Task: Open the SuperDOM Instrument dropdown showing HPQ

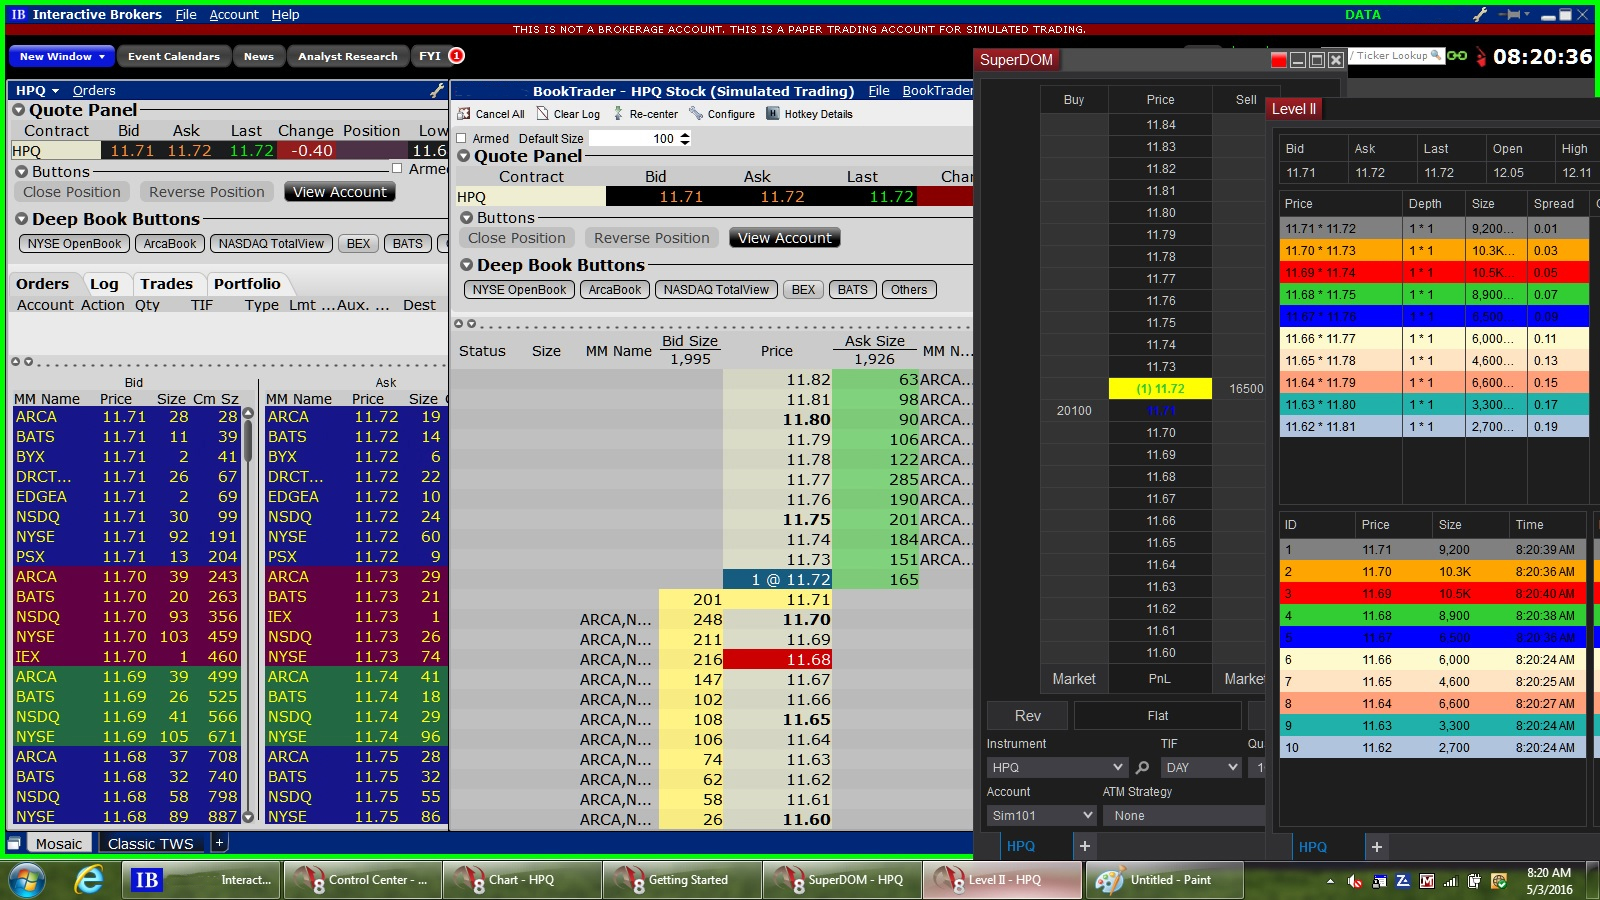Action: (1057, 767)
